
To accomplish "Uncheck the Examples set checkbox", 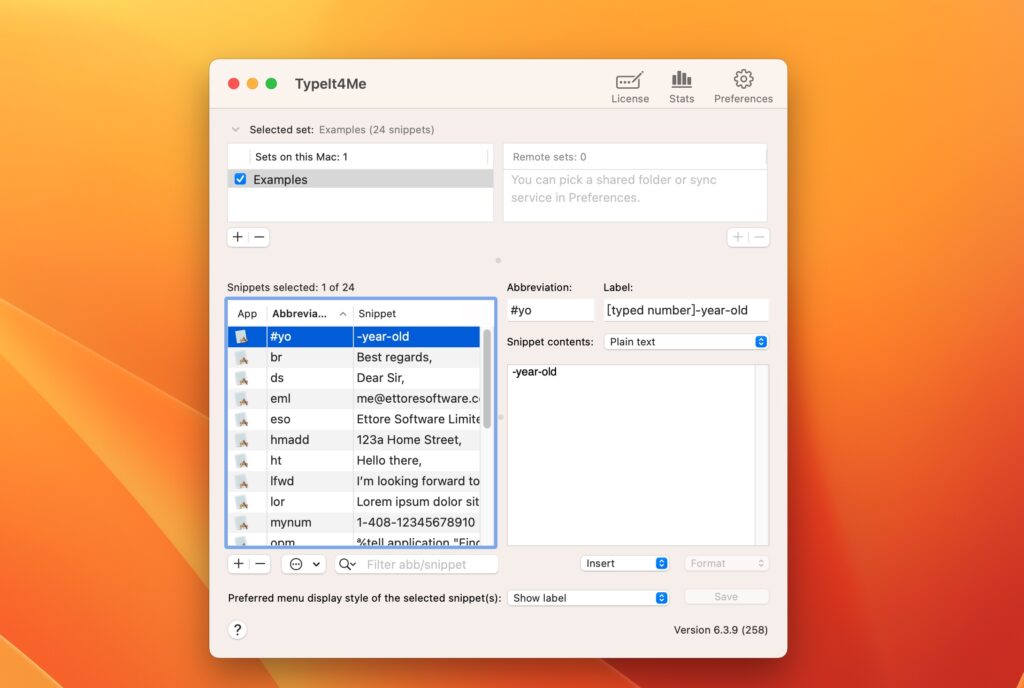I will coord(239,178).
